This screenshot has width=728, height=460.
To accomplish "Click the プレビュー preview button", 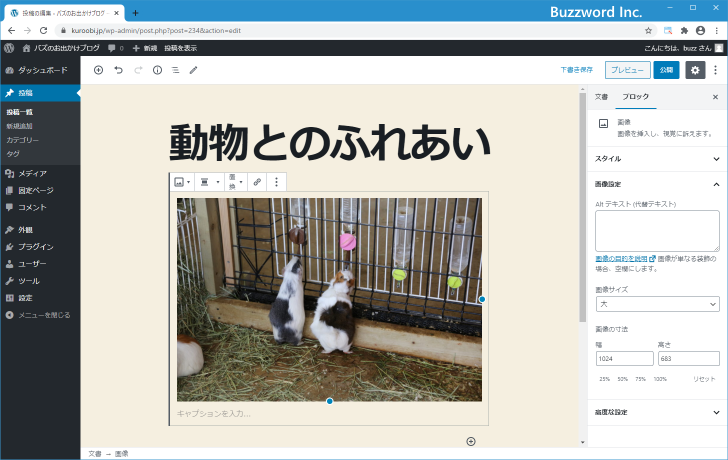I will point(627,70).
